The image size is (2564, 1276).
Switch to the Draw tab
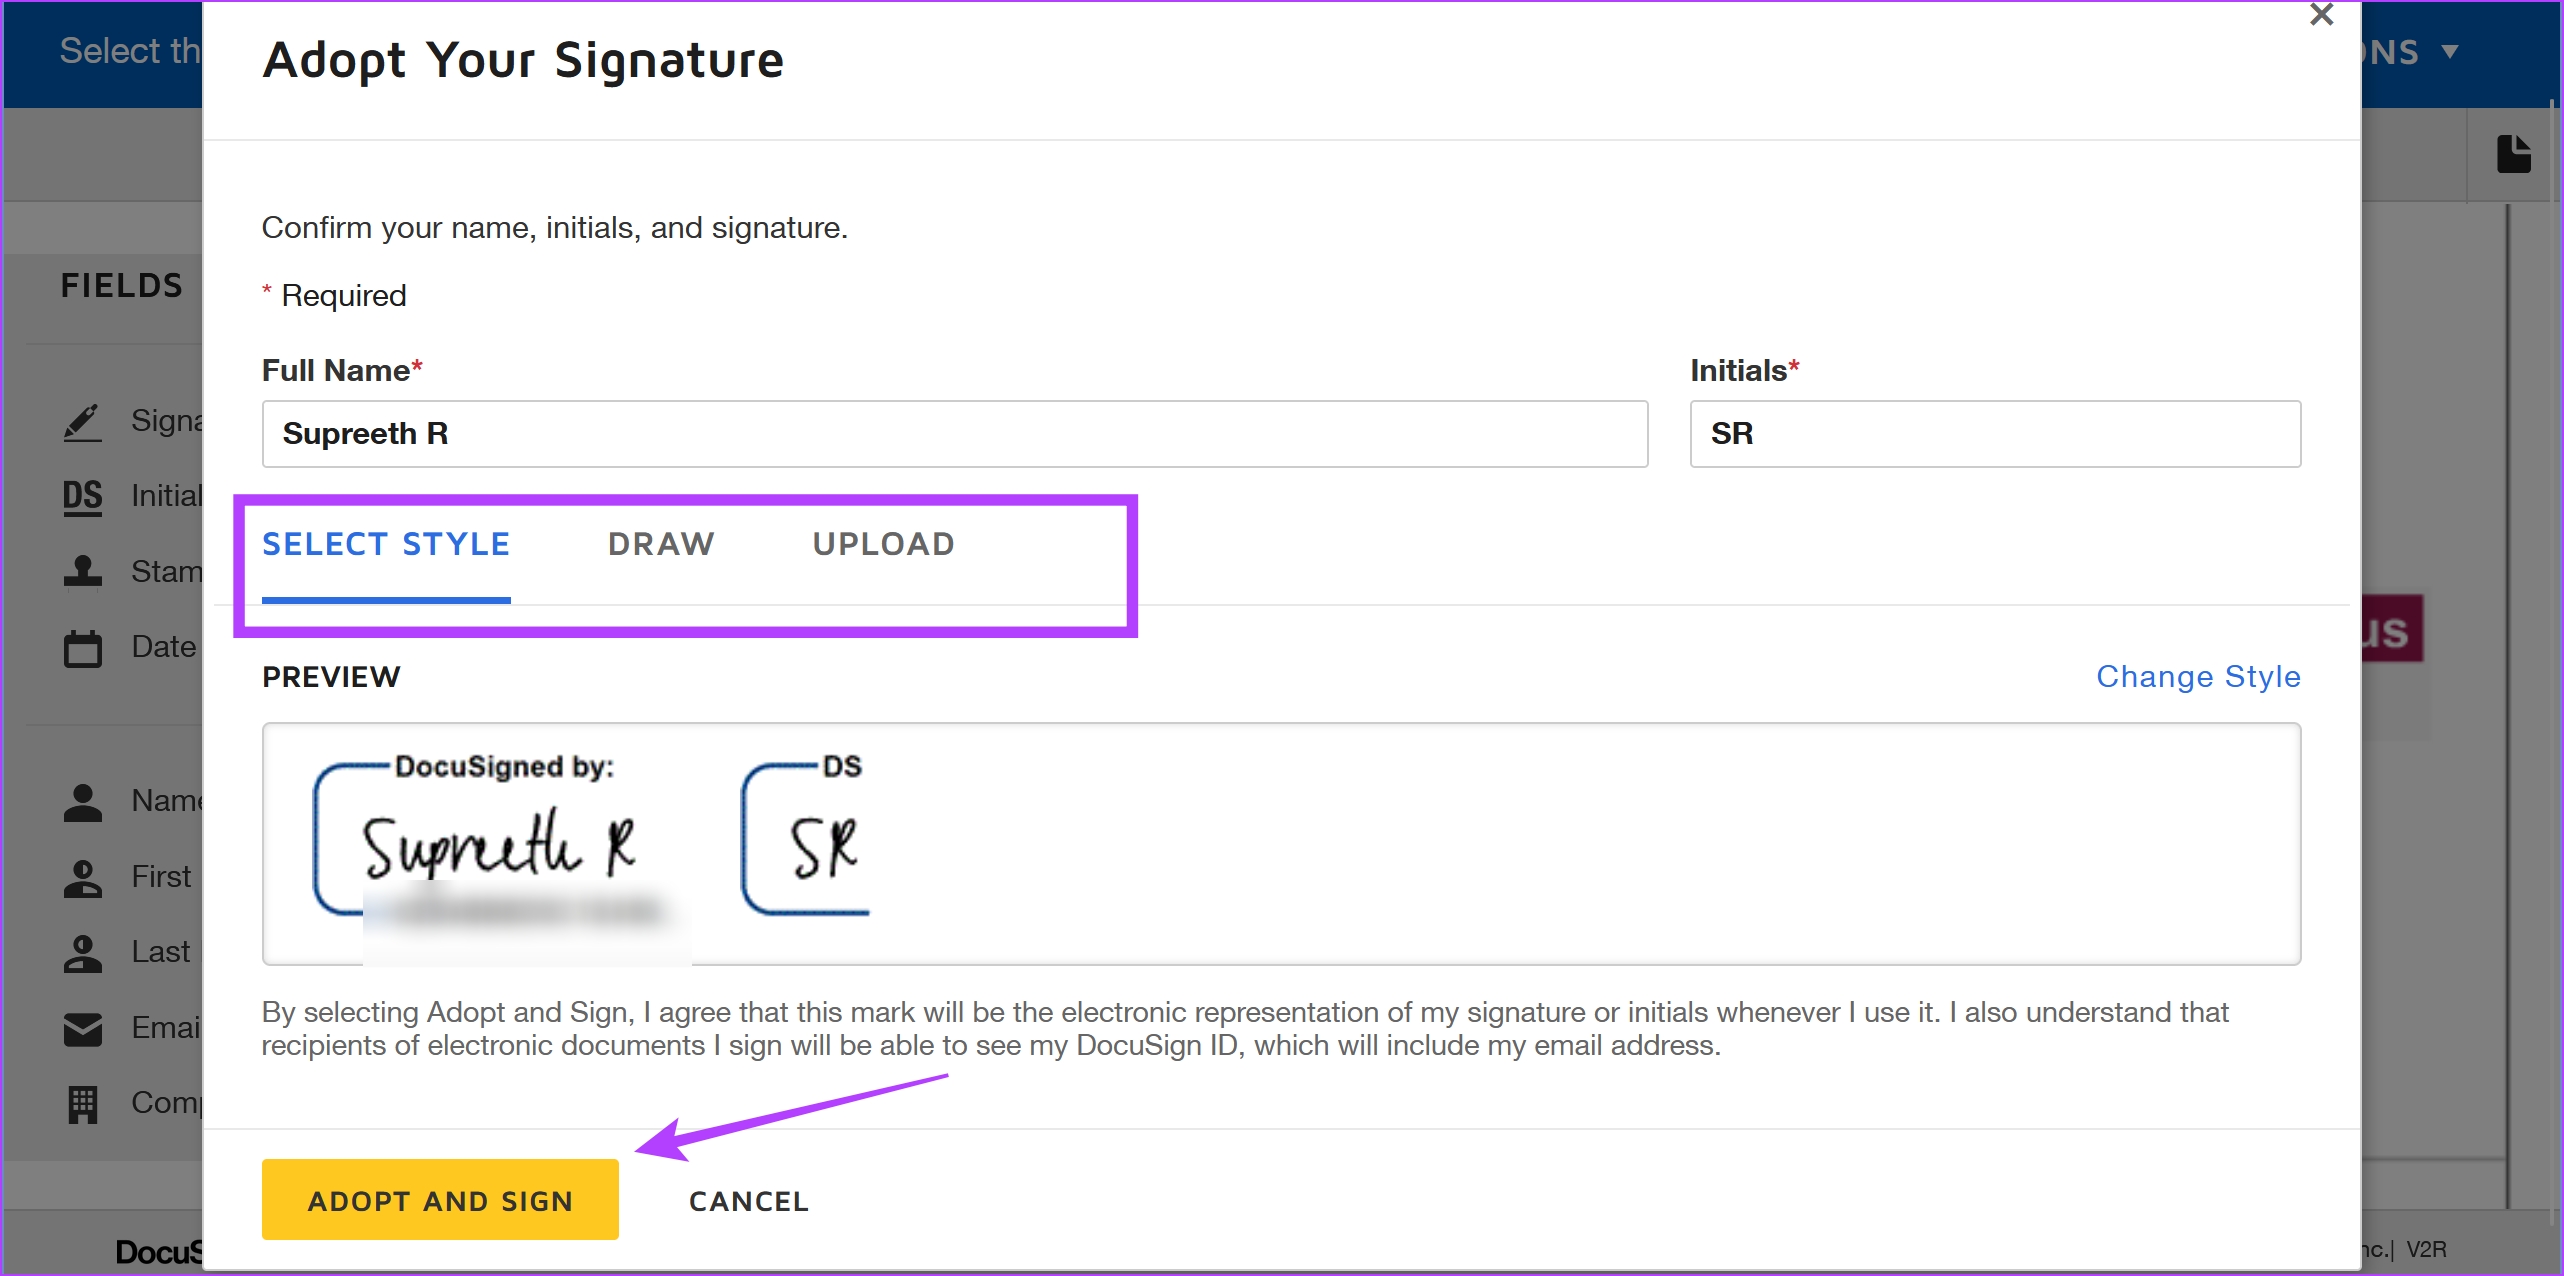(661, 544)
